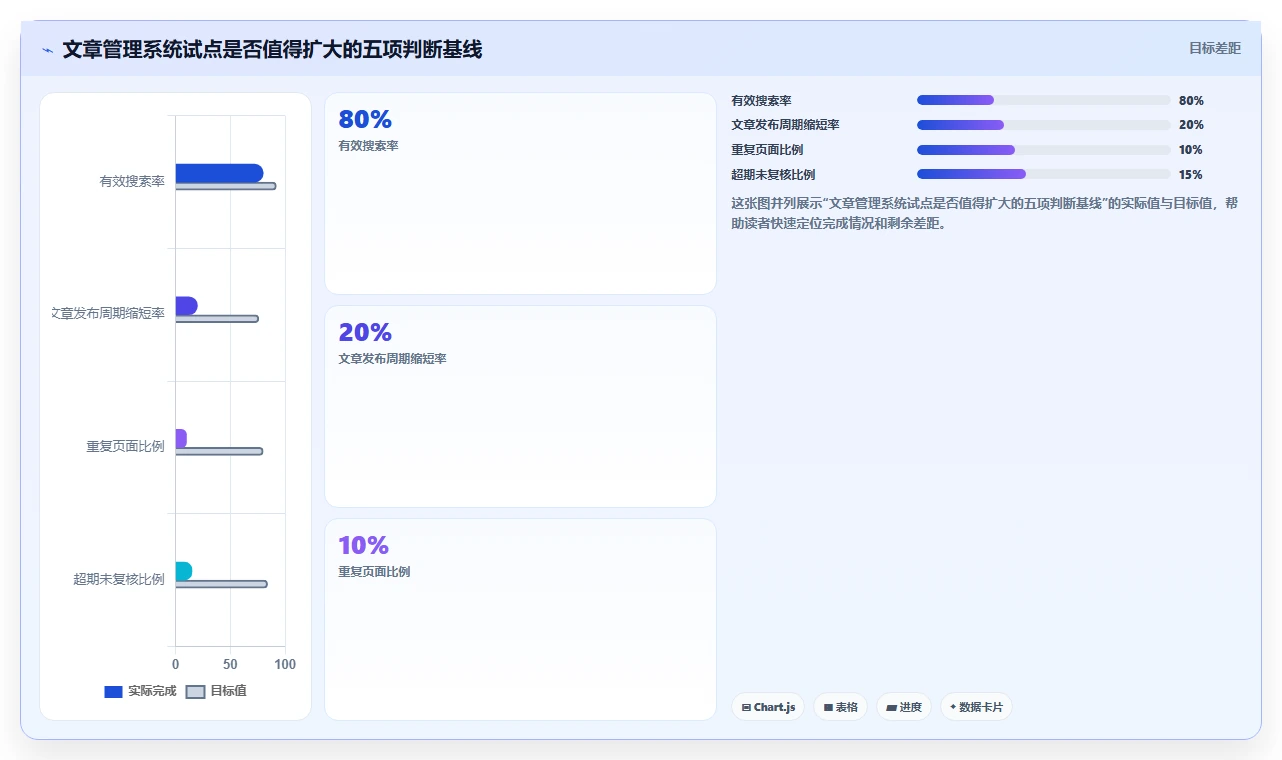Click the 表格 tag chip
The height and width of the screenshot is (760, 1282).
[x=840, y=707]
